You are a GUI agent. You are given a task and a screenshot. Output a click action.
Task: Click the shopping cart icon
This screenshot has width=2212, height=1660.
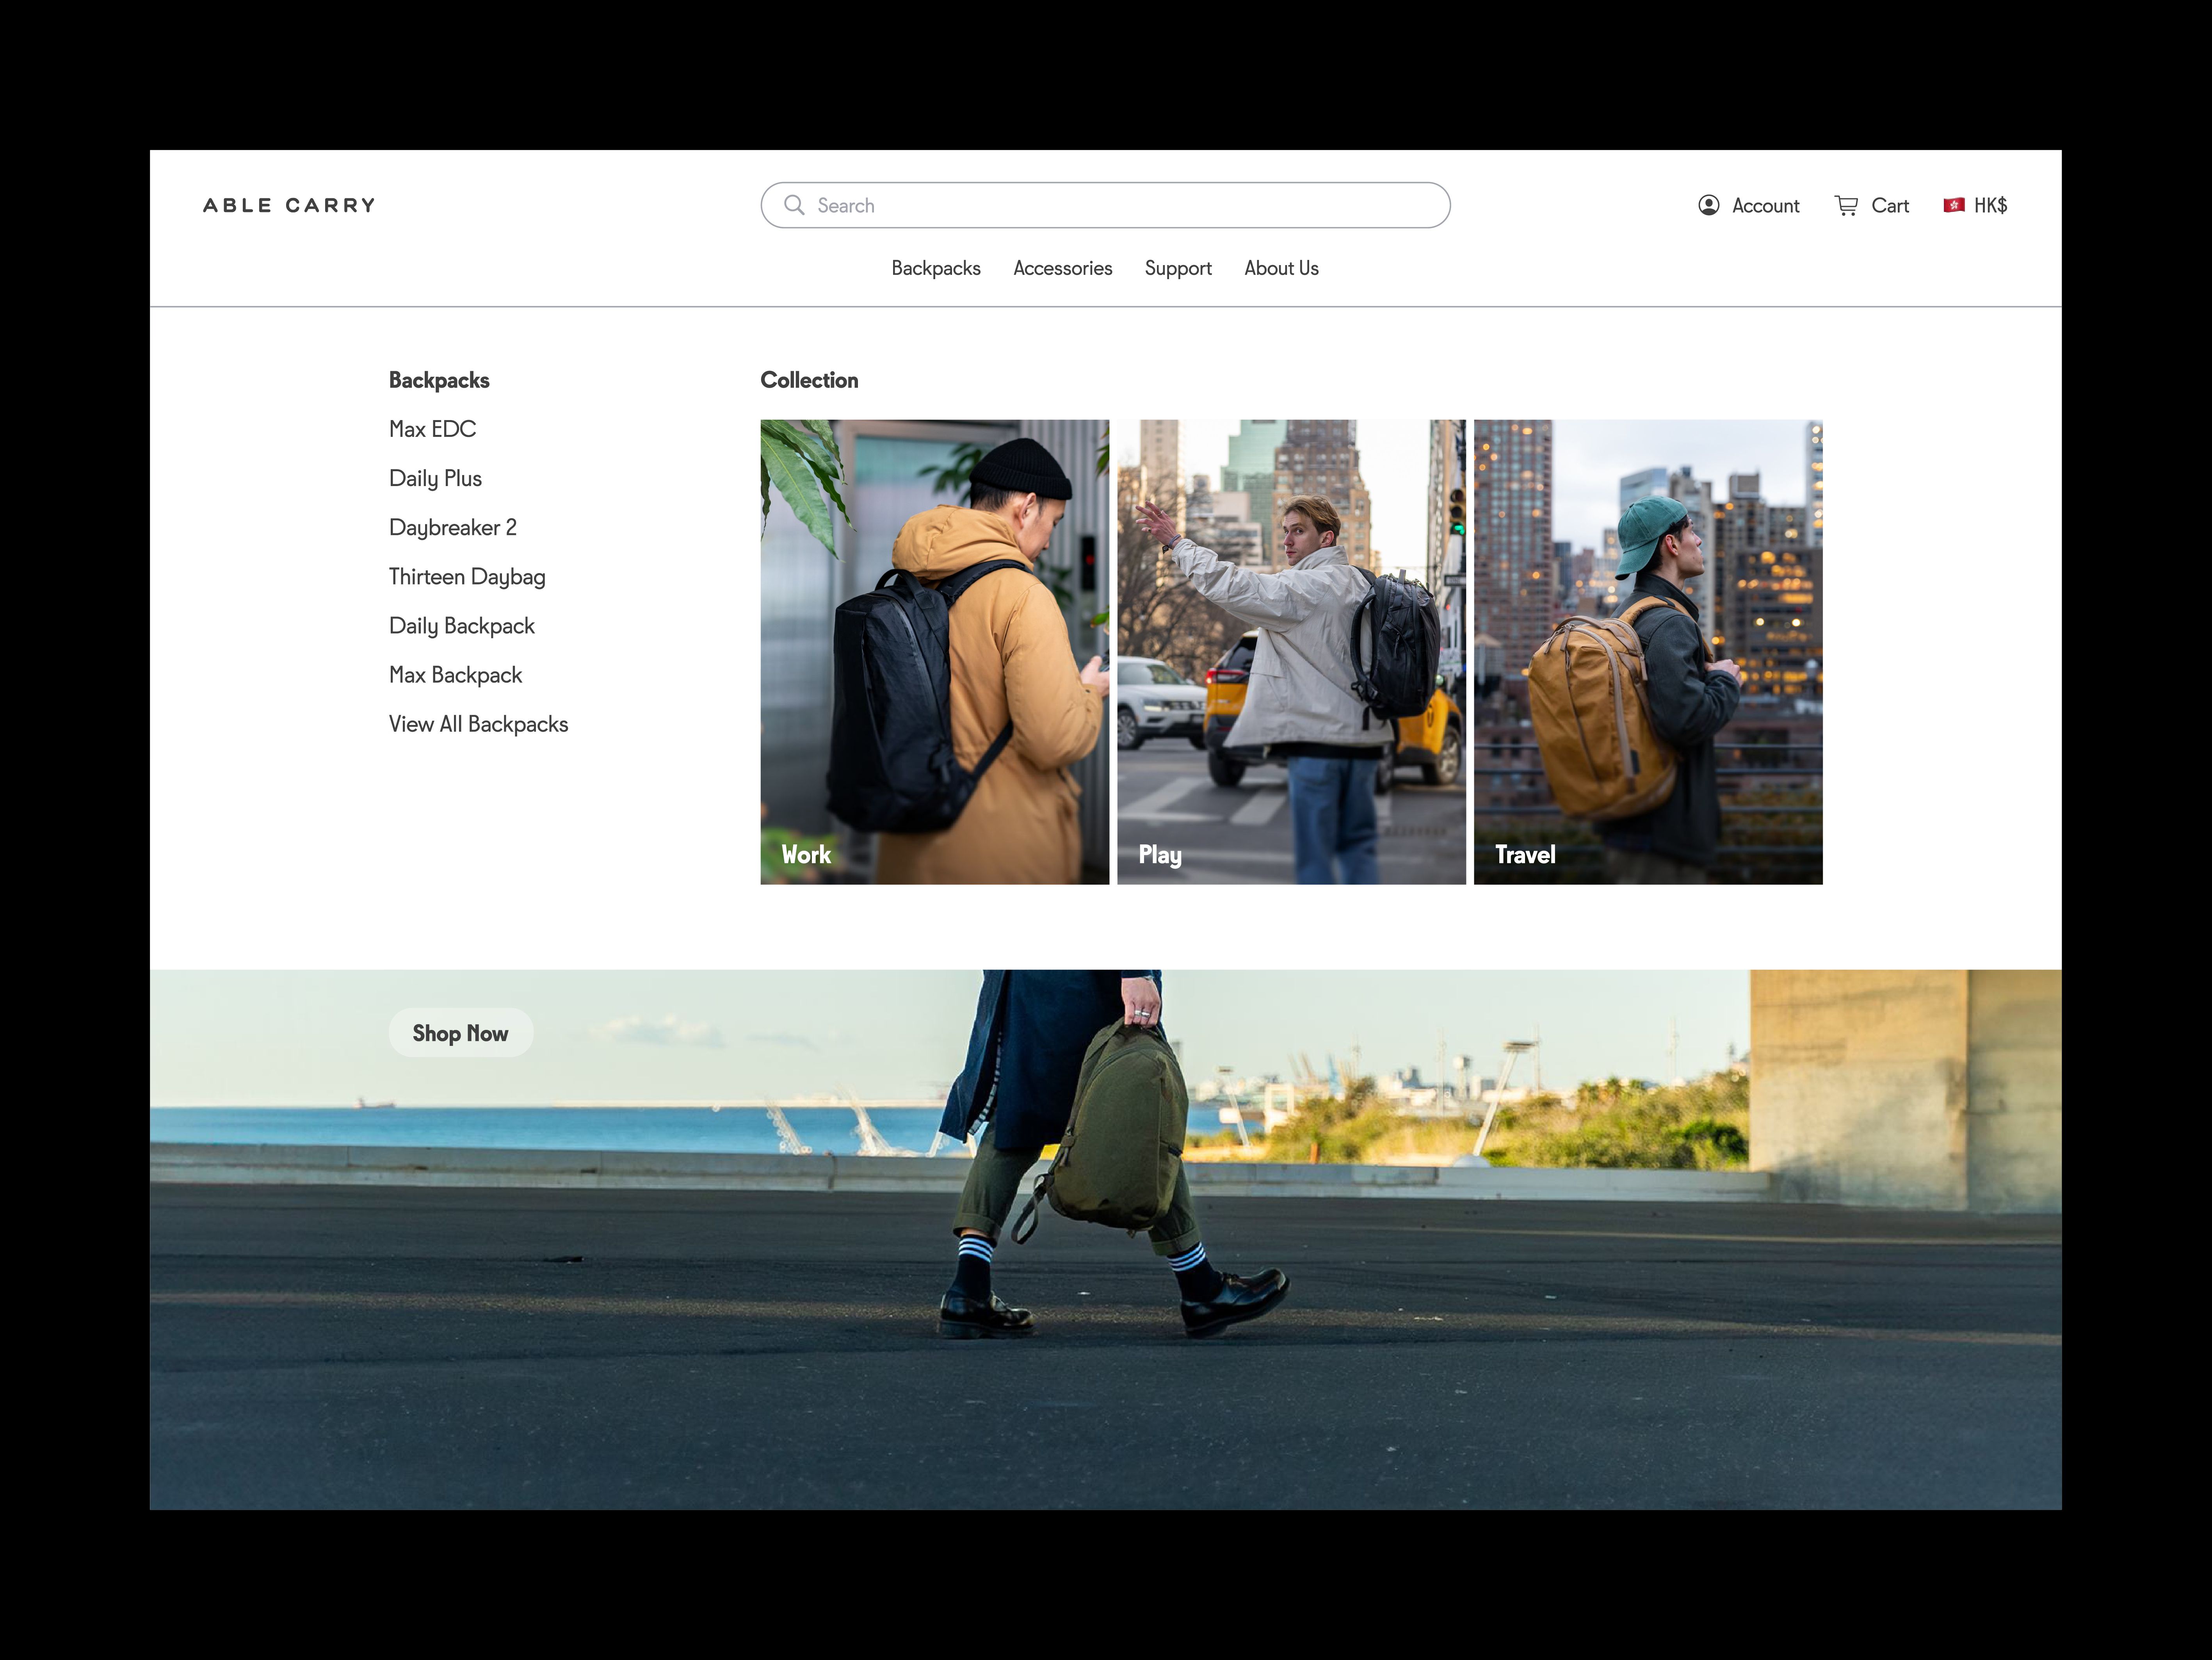click(1846, 205)
